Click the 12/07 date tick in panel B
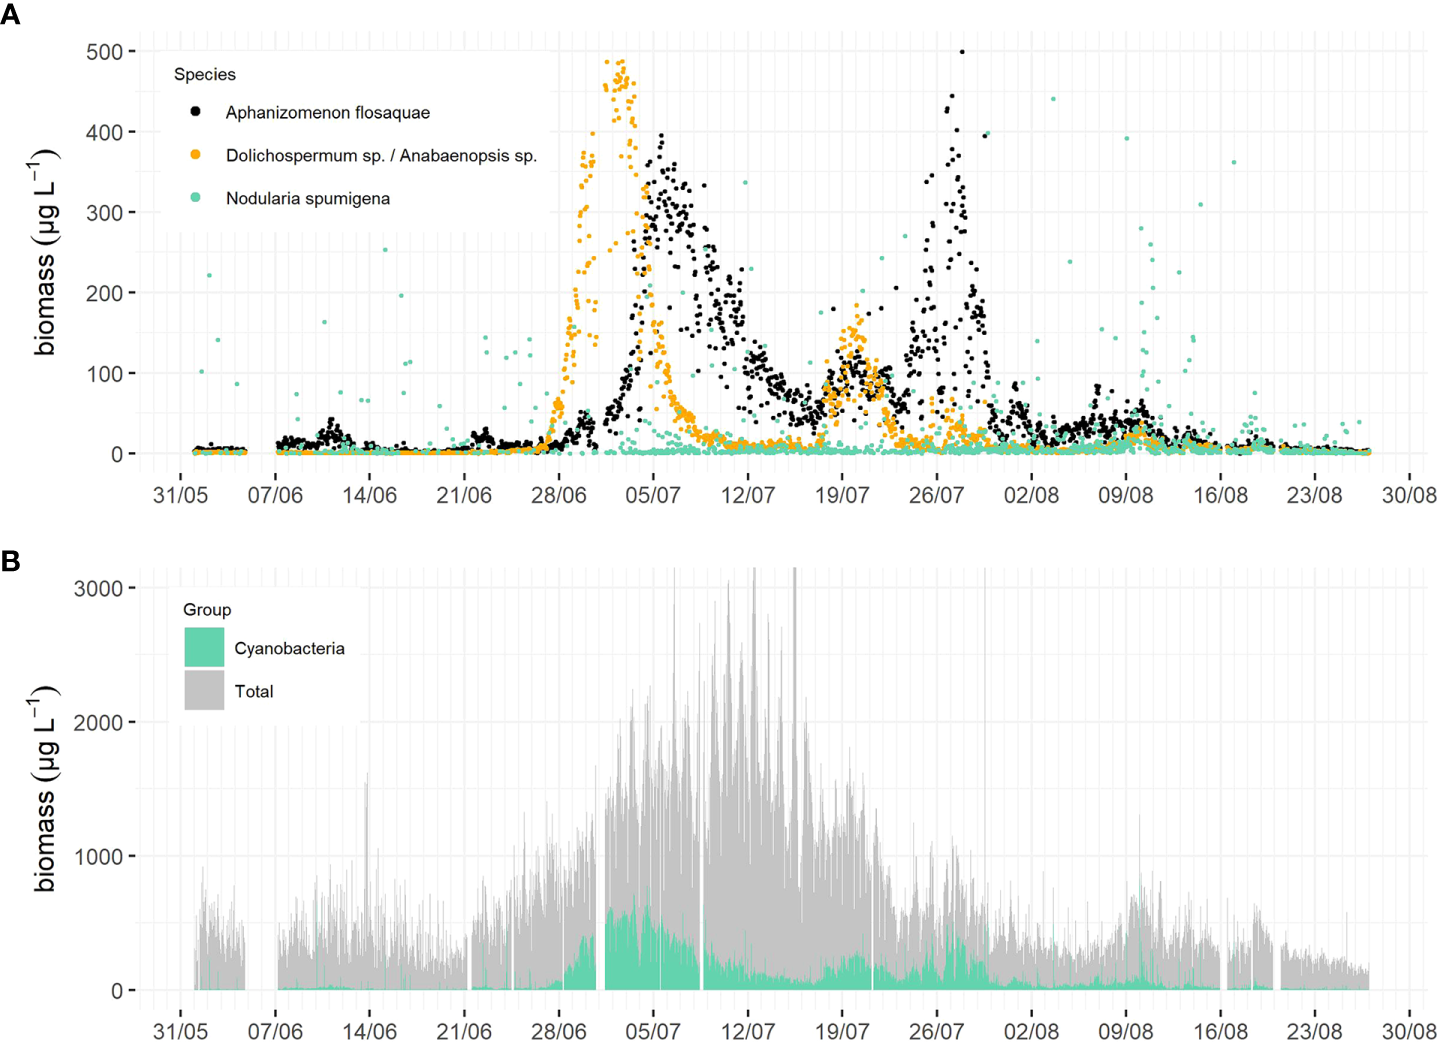 (747, 1031)
